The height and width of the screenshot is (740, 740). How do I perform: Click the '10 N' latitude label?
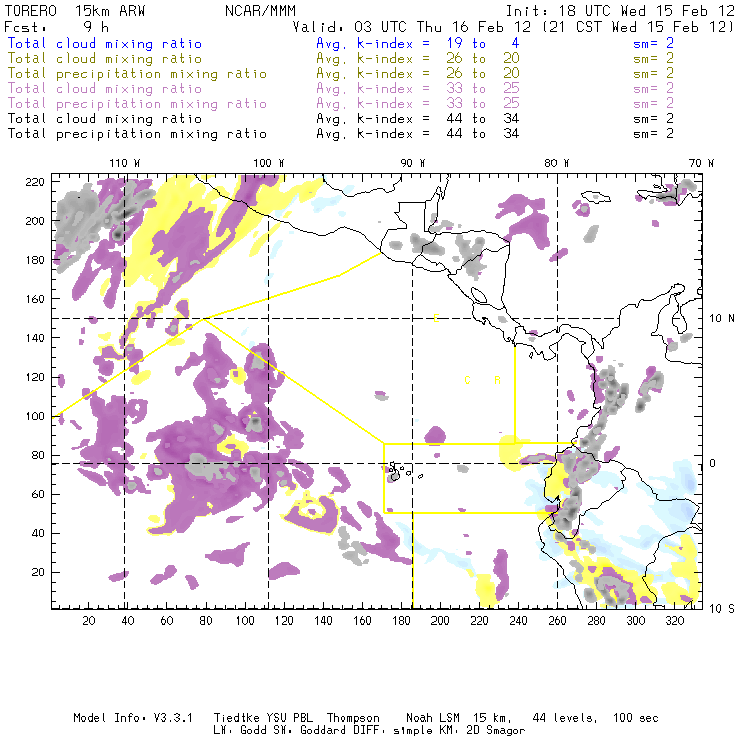click(722, 319)
